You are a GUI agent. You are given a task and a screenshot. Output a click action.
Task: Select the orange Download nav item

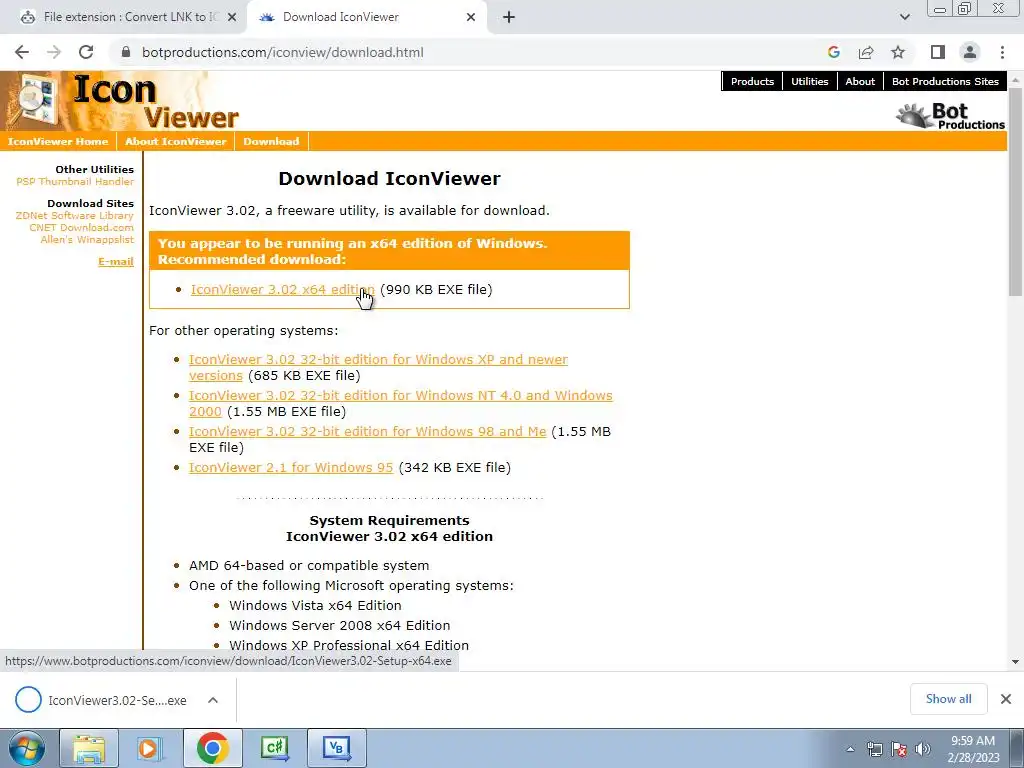(271, 141)
